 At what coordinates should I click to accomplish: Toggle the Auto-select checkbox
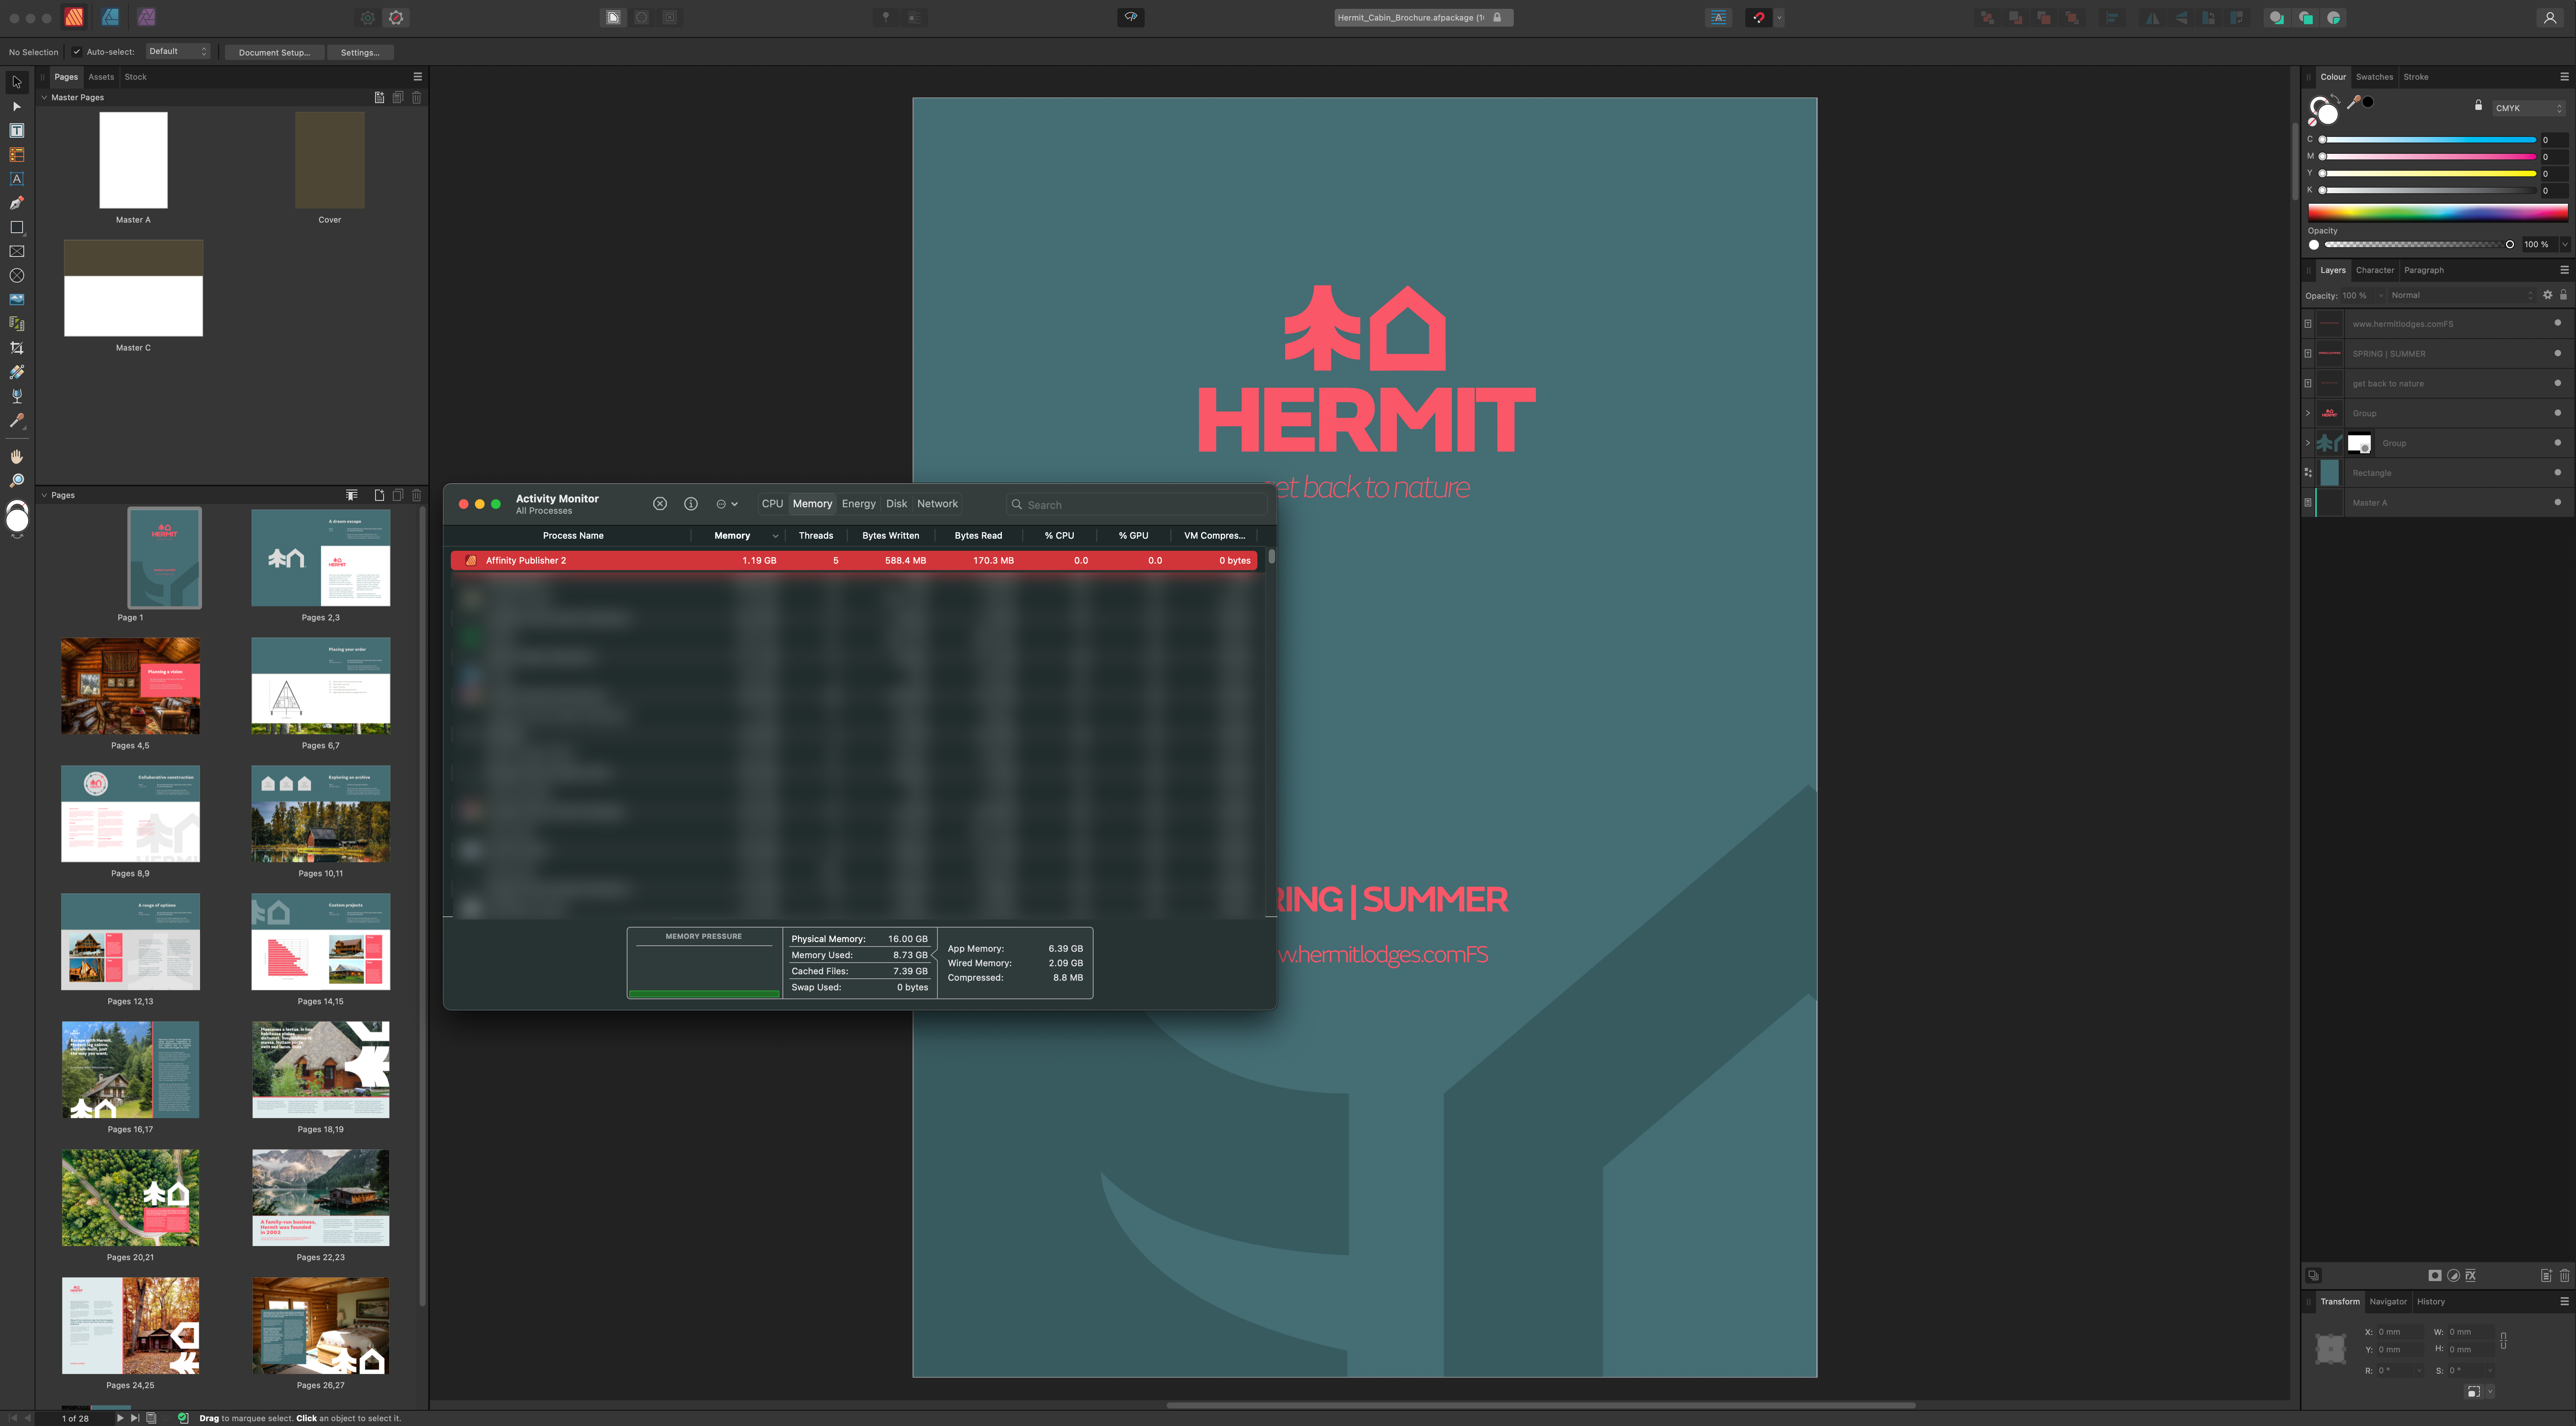tap(77, 52)
